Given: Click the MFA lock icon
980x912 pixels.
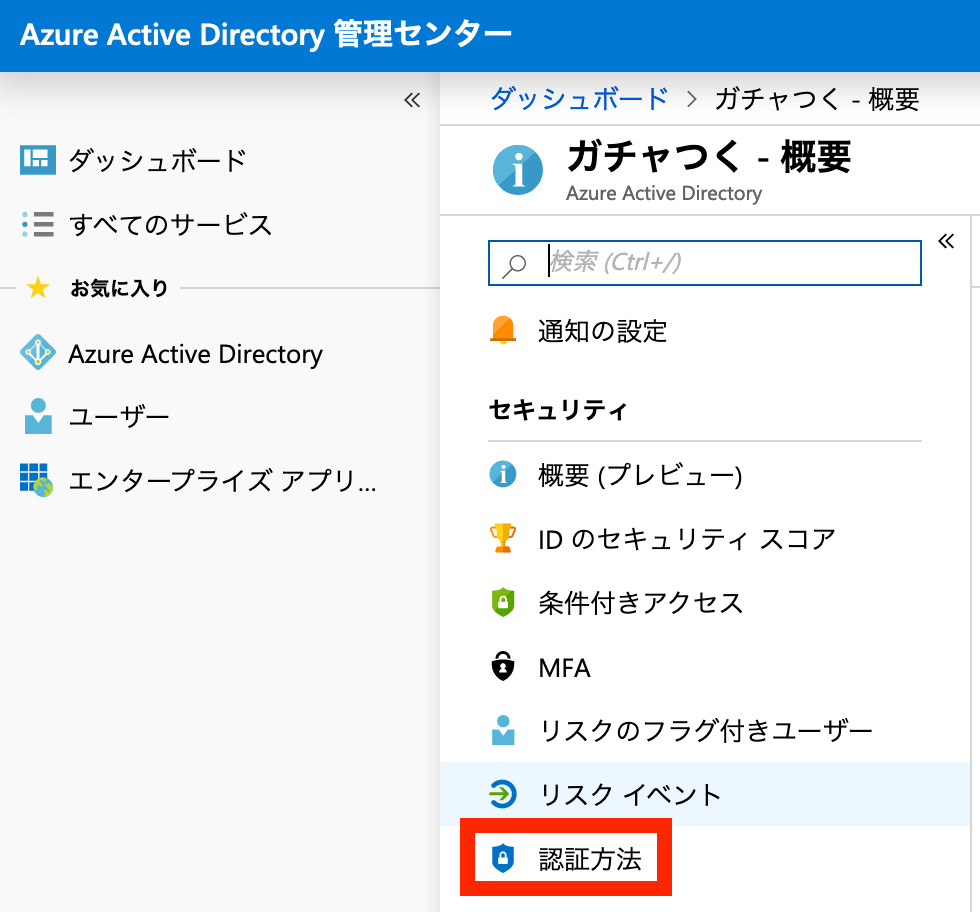Looking at the screenshot, I should click(502, 666).
